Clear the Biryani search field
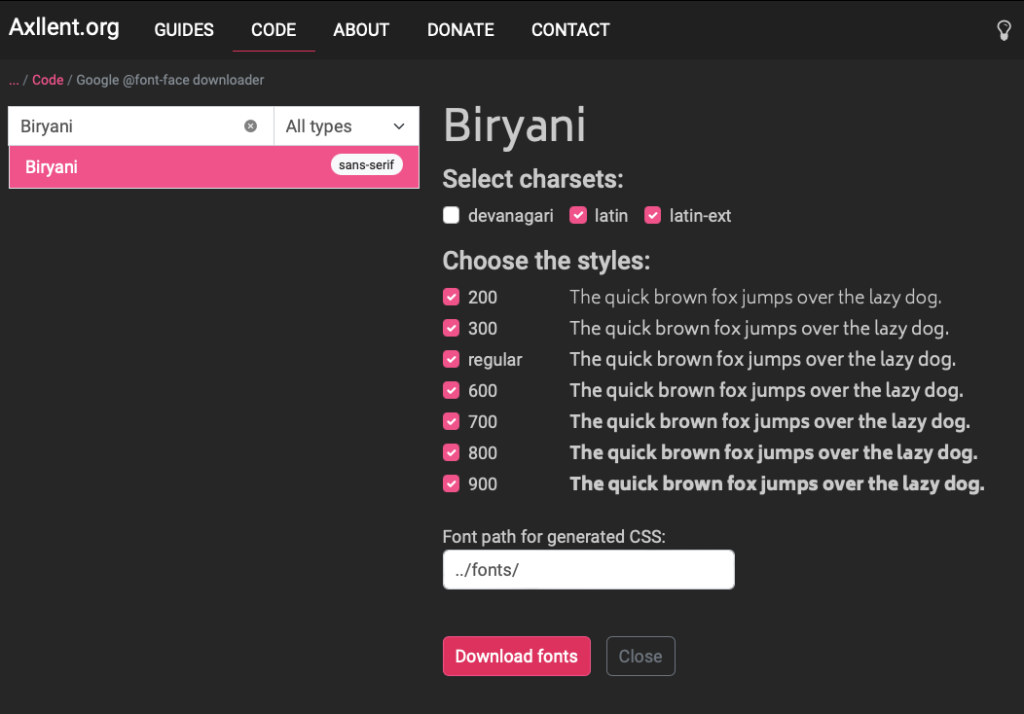This screenshot has height=714, width=1024. (x=250, y=126)
